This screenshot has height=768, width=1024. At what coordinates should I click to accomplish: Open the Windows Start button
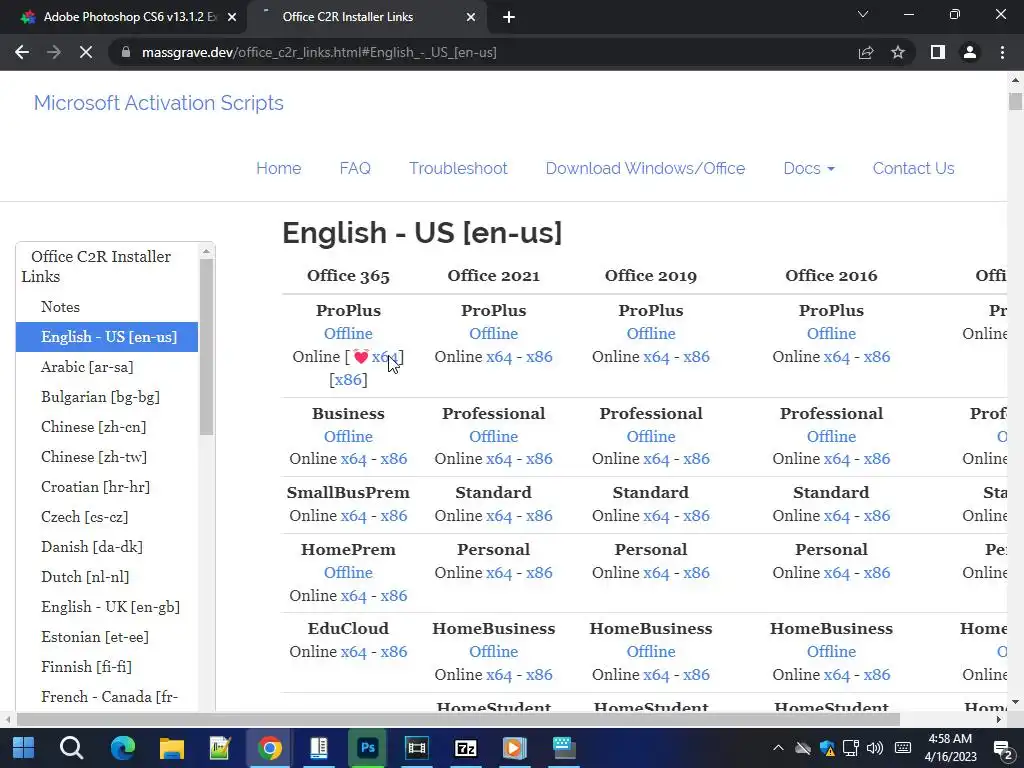pos(24,748)
